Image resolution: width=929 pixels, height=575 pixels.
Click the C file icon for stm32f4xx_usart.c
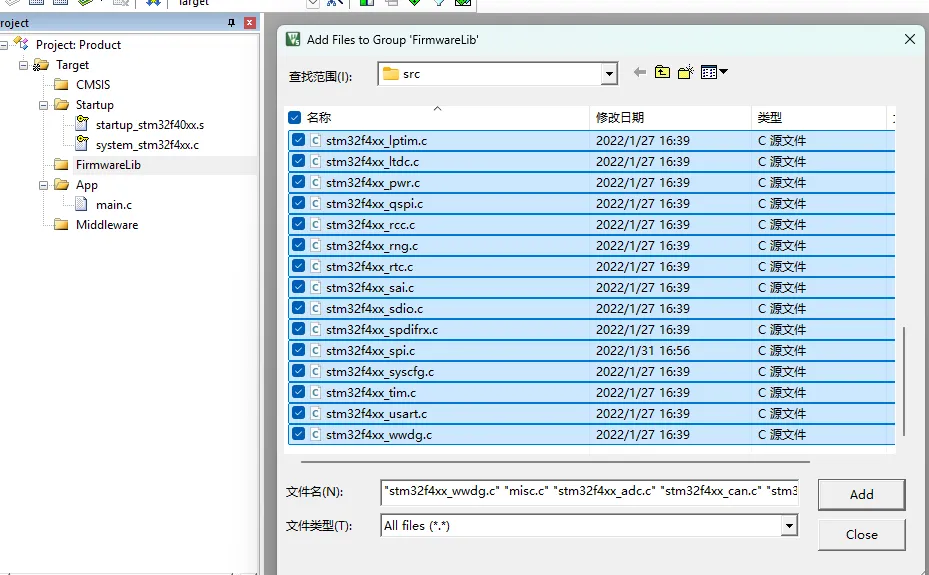tap(316, 413)
